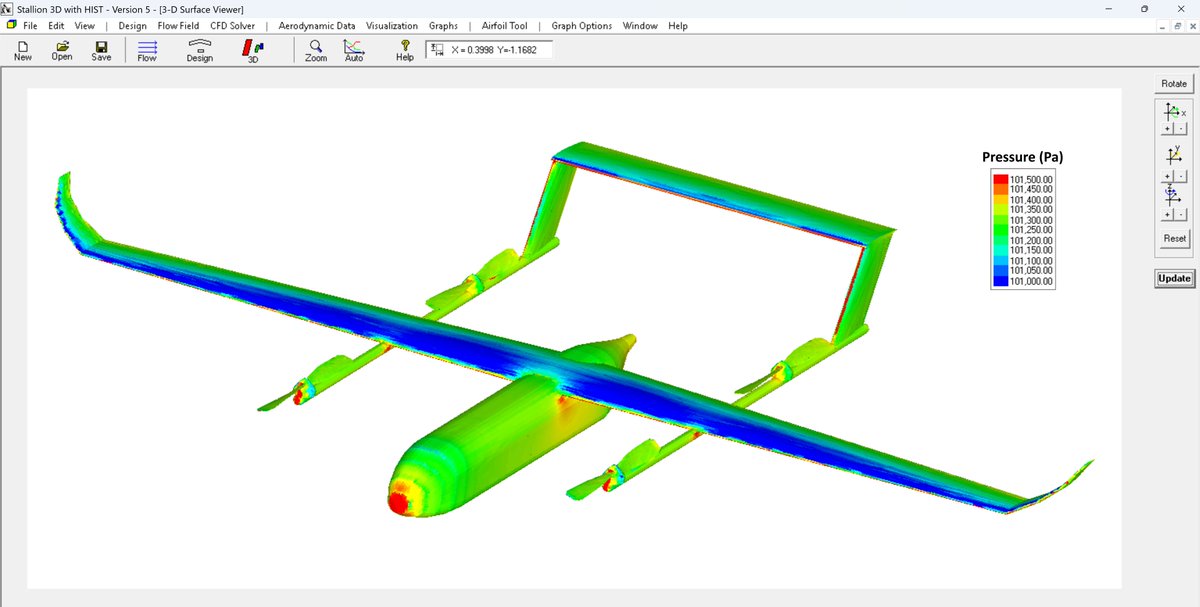The width and height of the screenshot is (1200, 607).
Task: Open Help via the question mark icon
Action: coord(404,48)
